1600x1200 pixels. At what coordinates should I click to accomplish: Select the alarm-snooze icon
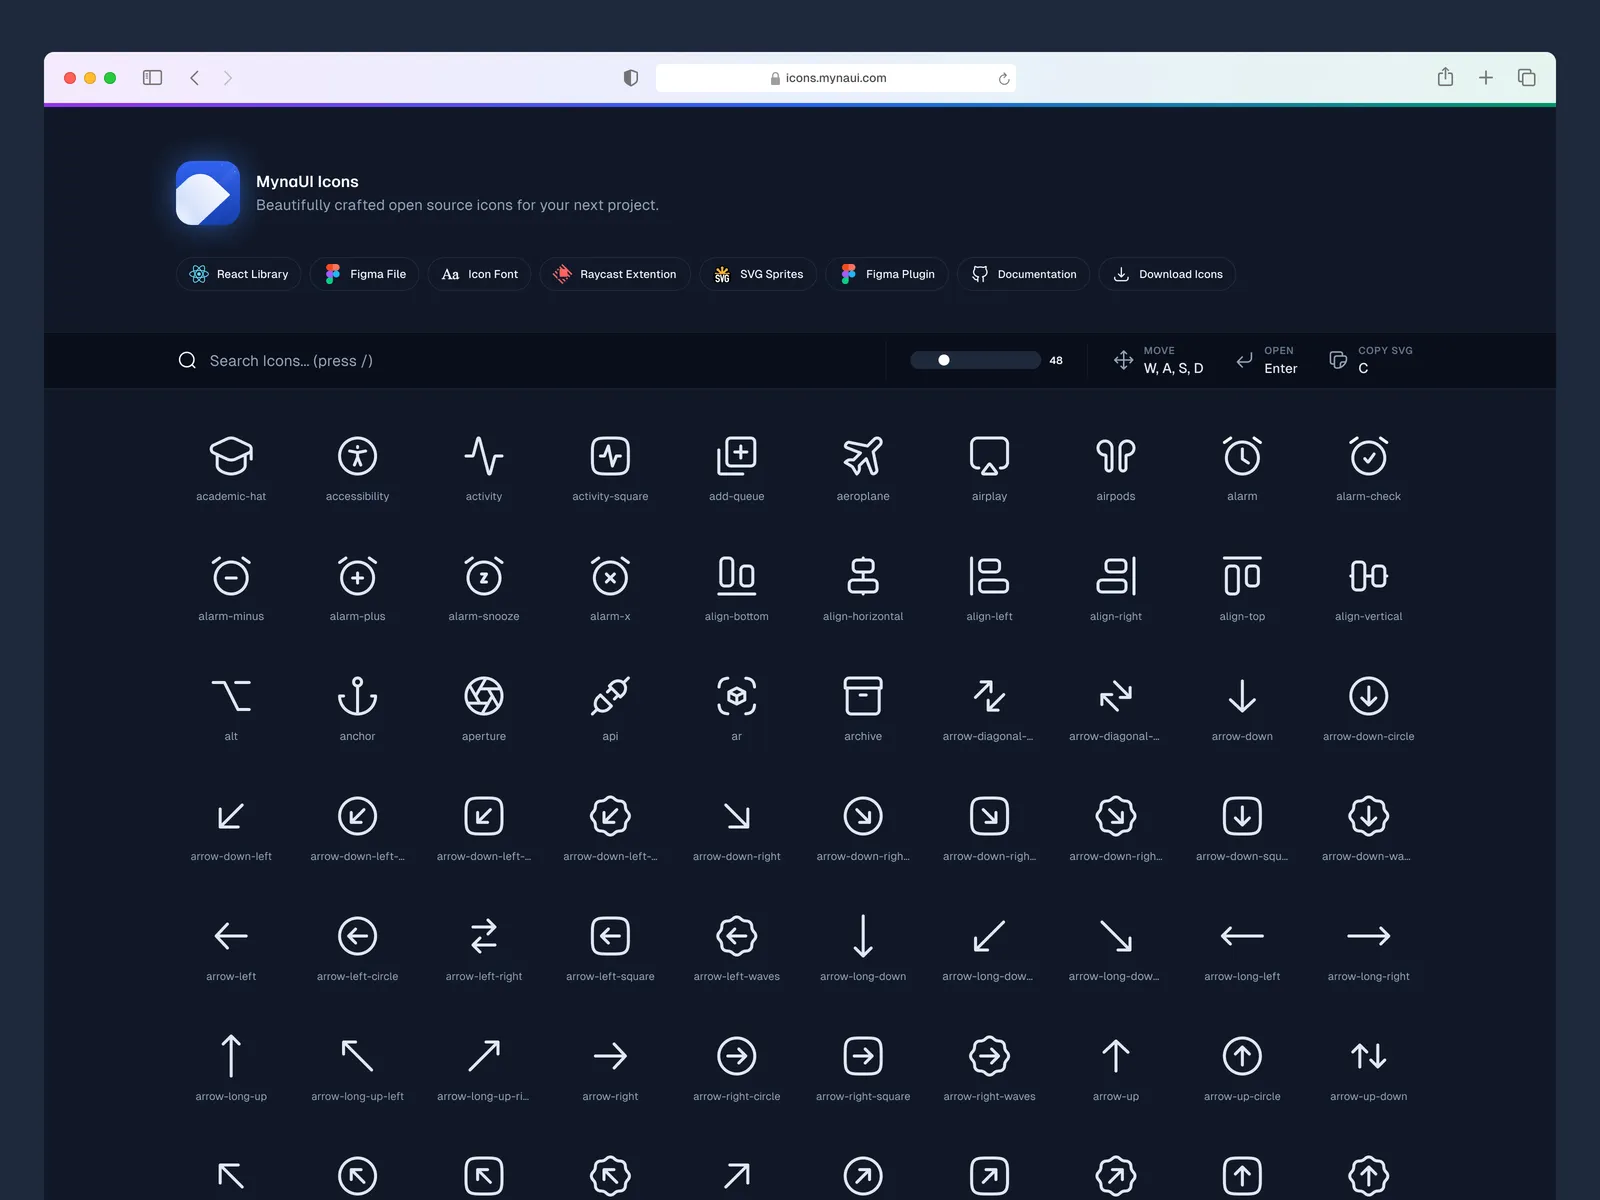[x=484, y=577]
